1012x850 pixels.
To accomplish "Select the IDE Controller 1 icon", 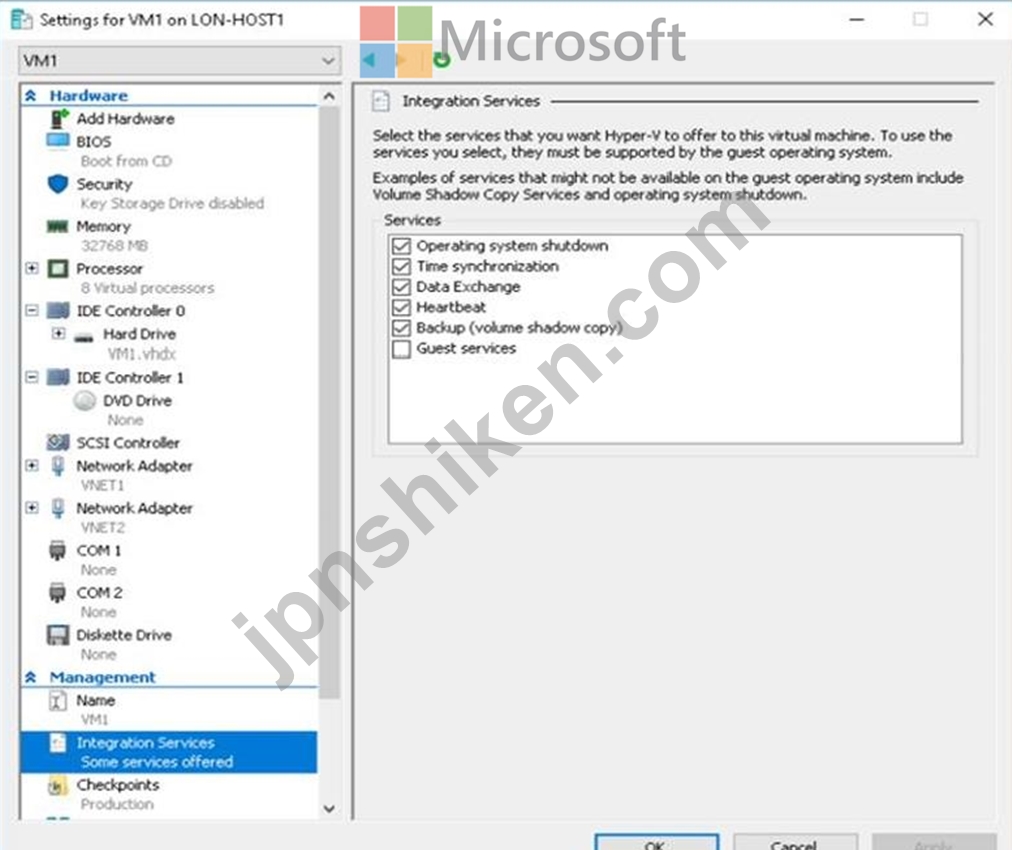I will 58,377.
